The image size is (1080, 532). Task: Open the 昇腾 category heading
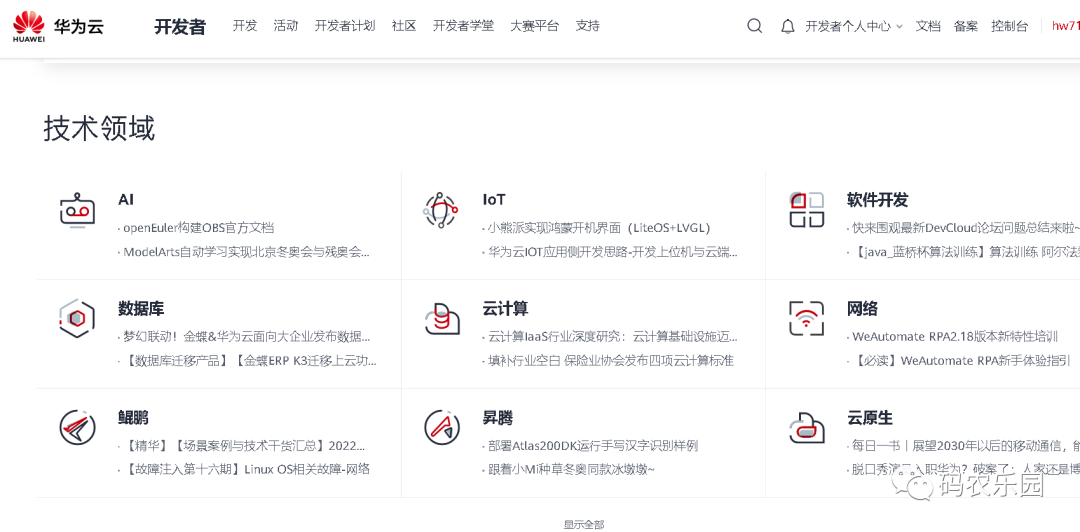(x=497, y=418)
